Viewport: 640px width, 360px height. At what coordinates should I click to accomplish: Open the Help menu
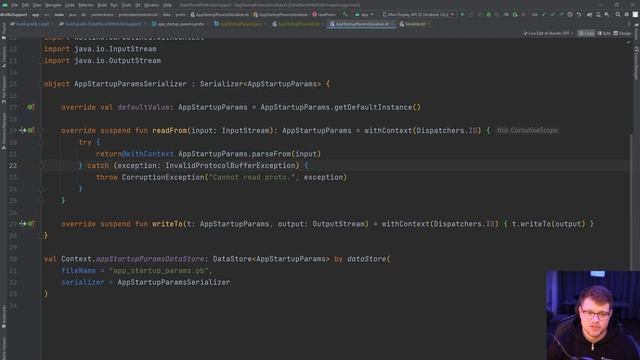[167, 5]
